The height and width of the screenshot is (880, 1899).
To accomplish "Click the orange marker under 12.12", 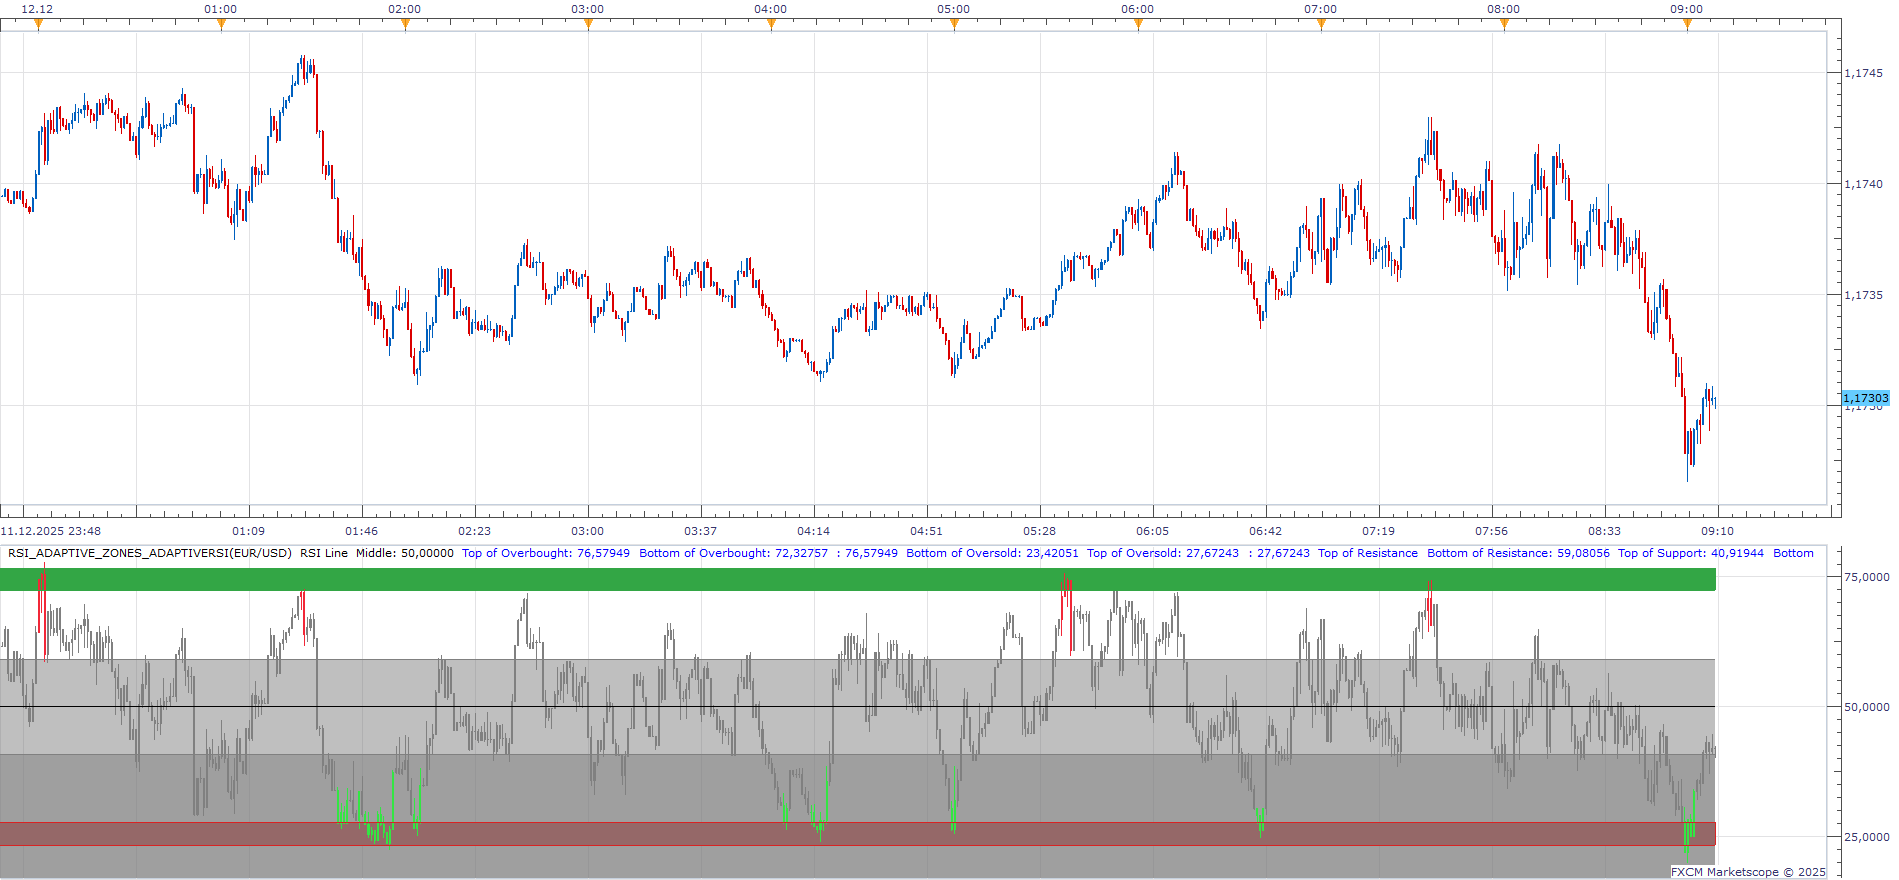I will (38, 24).
